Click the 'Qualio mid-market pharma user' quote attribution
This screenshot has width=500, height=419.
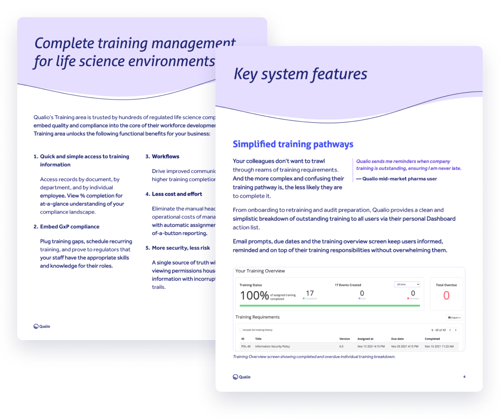click(396, 179)
